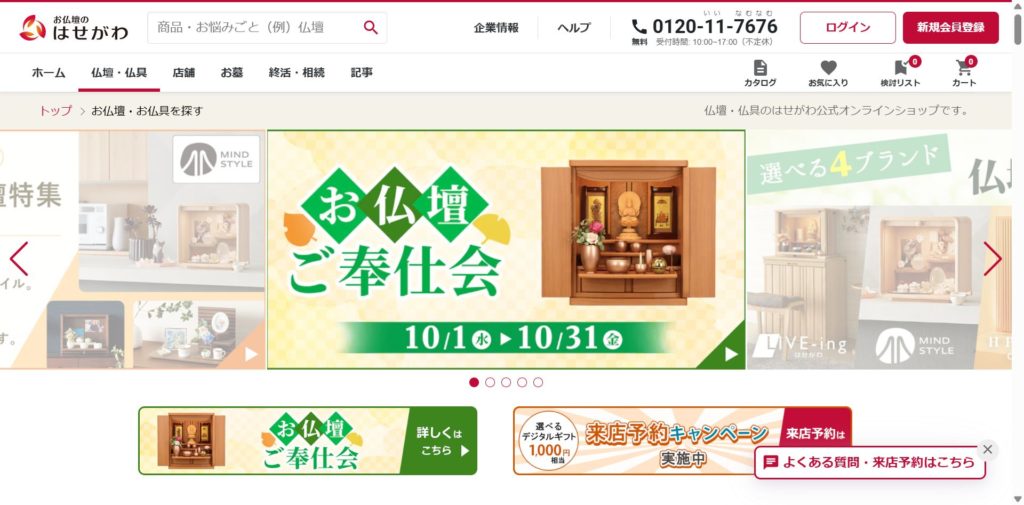Click the はせがわ logo
Viewport: 1024px width, 505px height.
[74, 27]
